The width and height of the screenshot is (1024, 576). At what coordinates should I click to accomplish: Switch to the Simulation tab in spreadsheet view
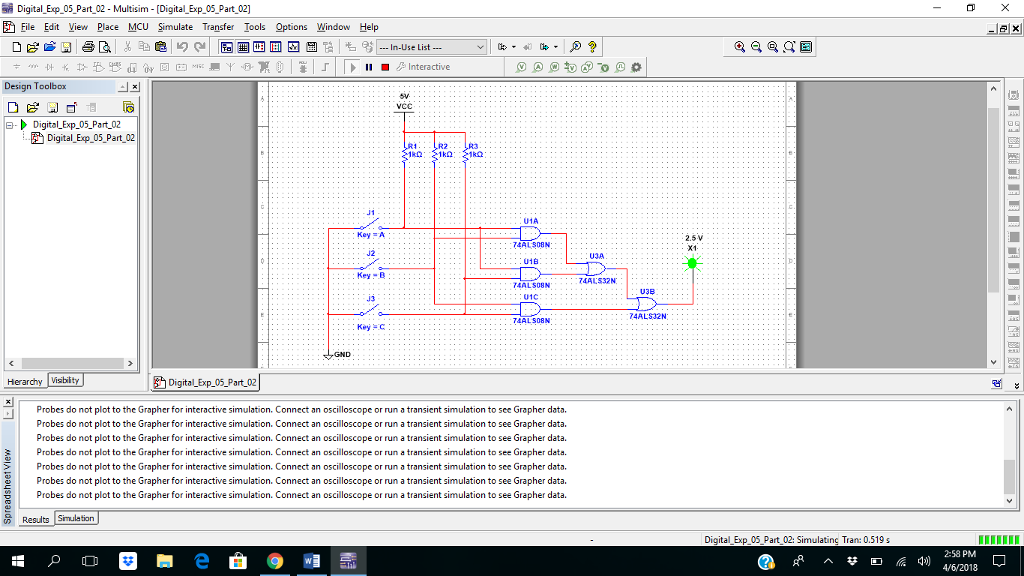tap(76, 518)
